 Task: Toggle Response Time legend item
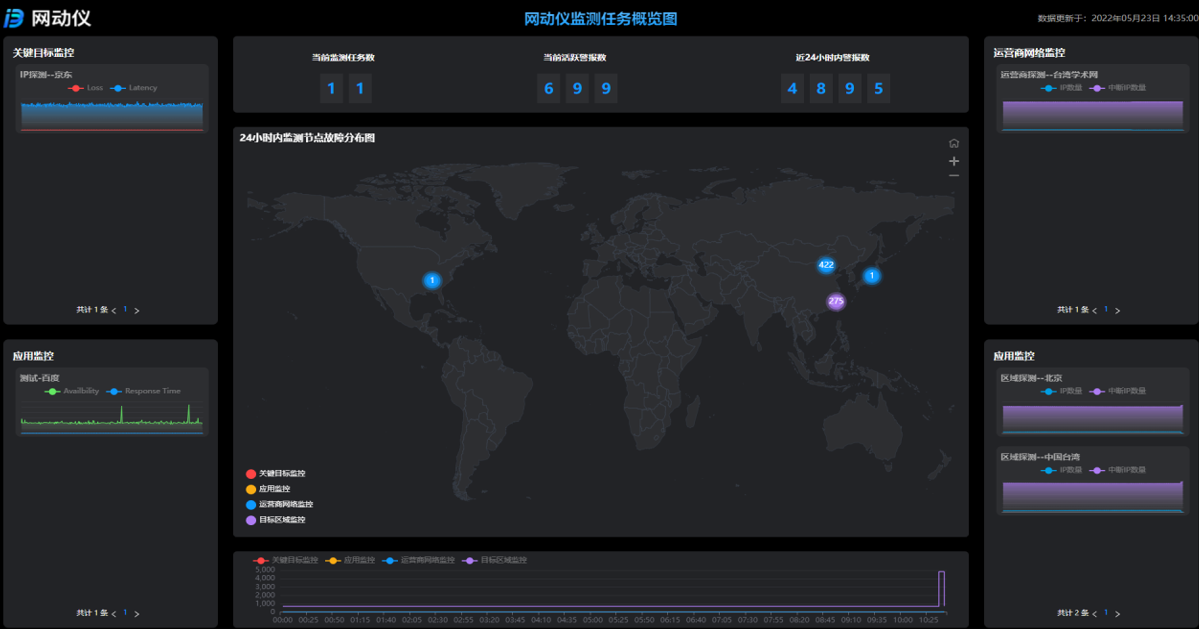click(x=143, y=391)
